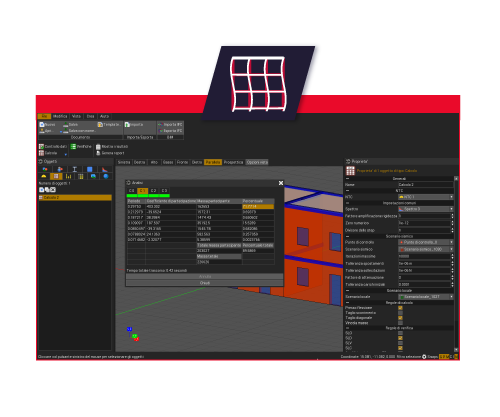Toggle the Pressoflessione checkbox
500x417 pixels.
(400, 308)
